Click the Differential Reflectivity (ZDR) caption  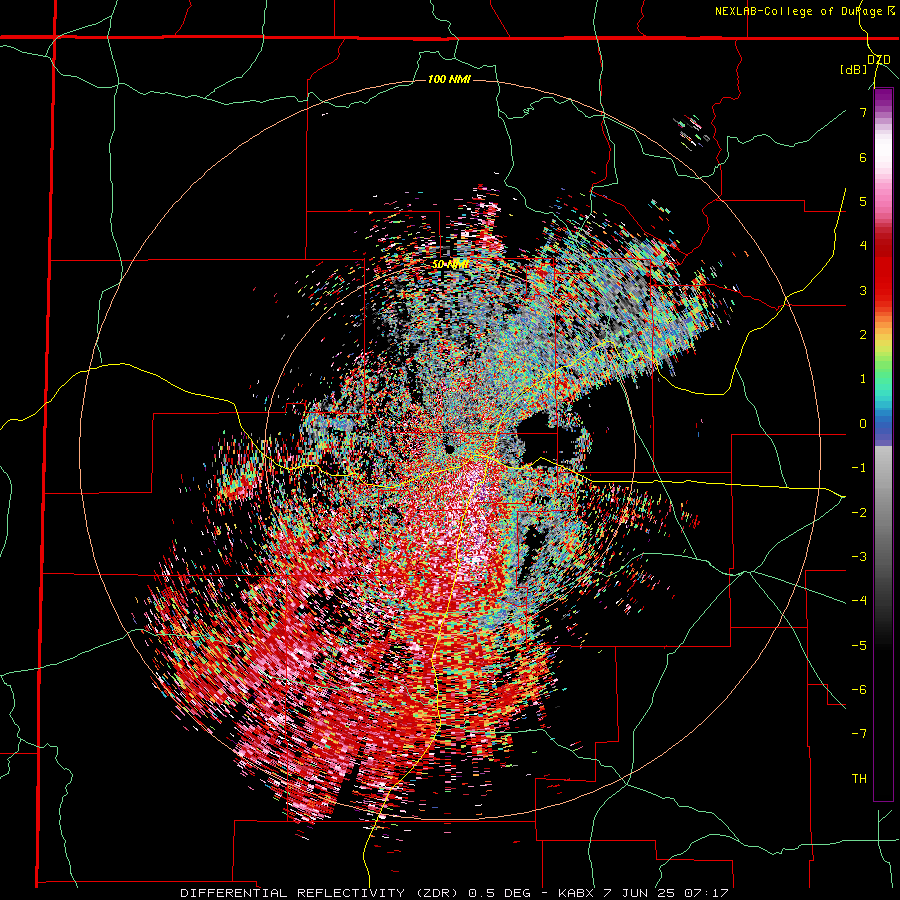click(x=455, y=893)
